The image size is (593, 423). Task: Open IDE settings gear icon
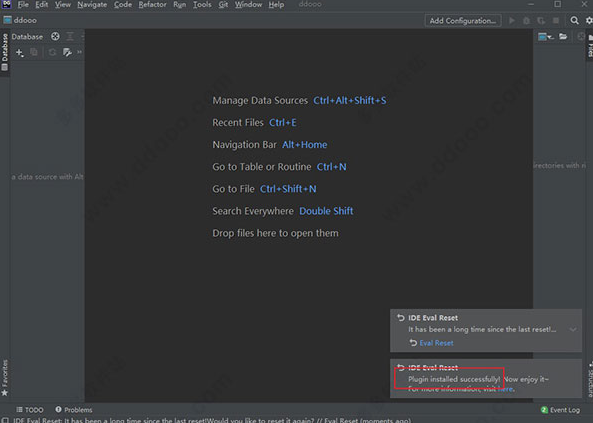coord(589,20)
